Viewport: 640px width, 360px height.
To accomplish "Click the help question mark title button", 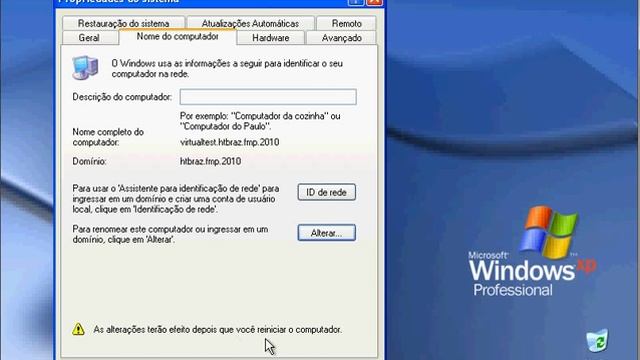I will [x=356, y=1].
